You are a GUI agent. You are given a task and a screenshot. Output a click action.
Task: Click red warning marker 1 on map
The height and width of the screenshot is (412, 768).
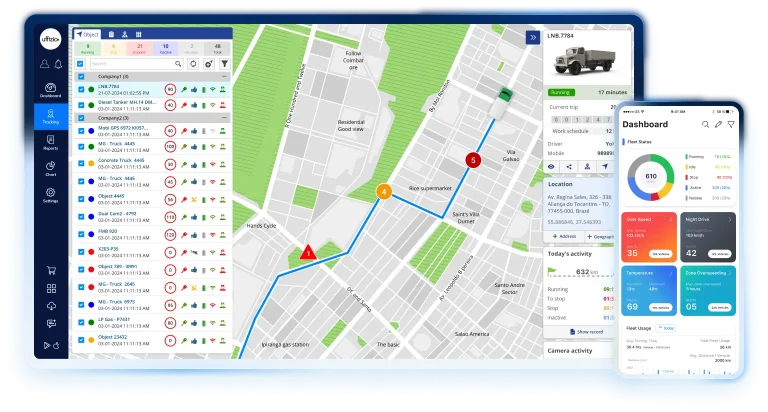[308, 253]
